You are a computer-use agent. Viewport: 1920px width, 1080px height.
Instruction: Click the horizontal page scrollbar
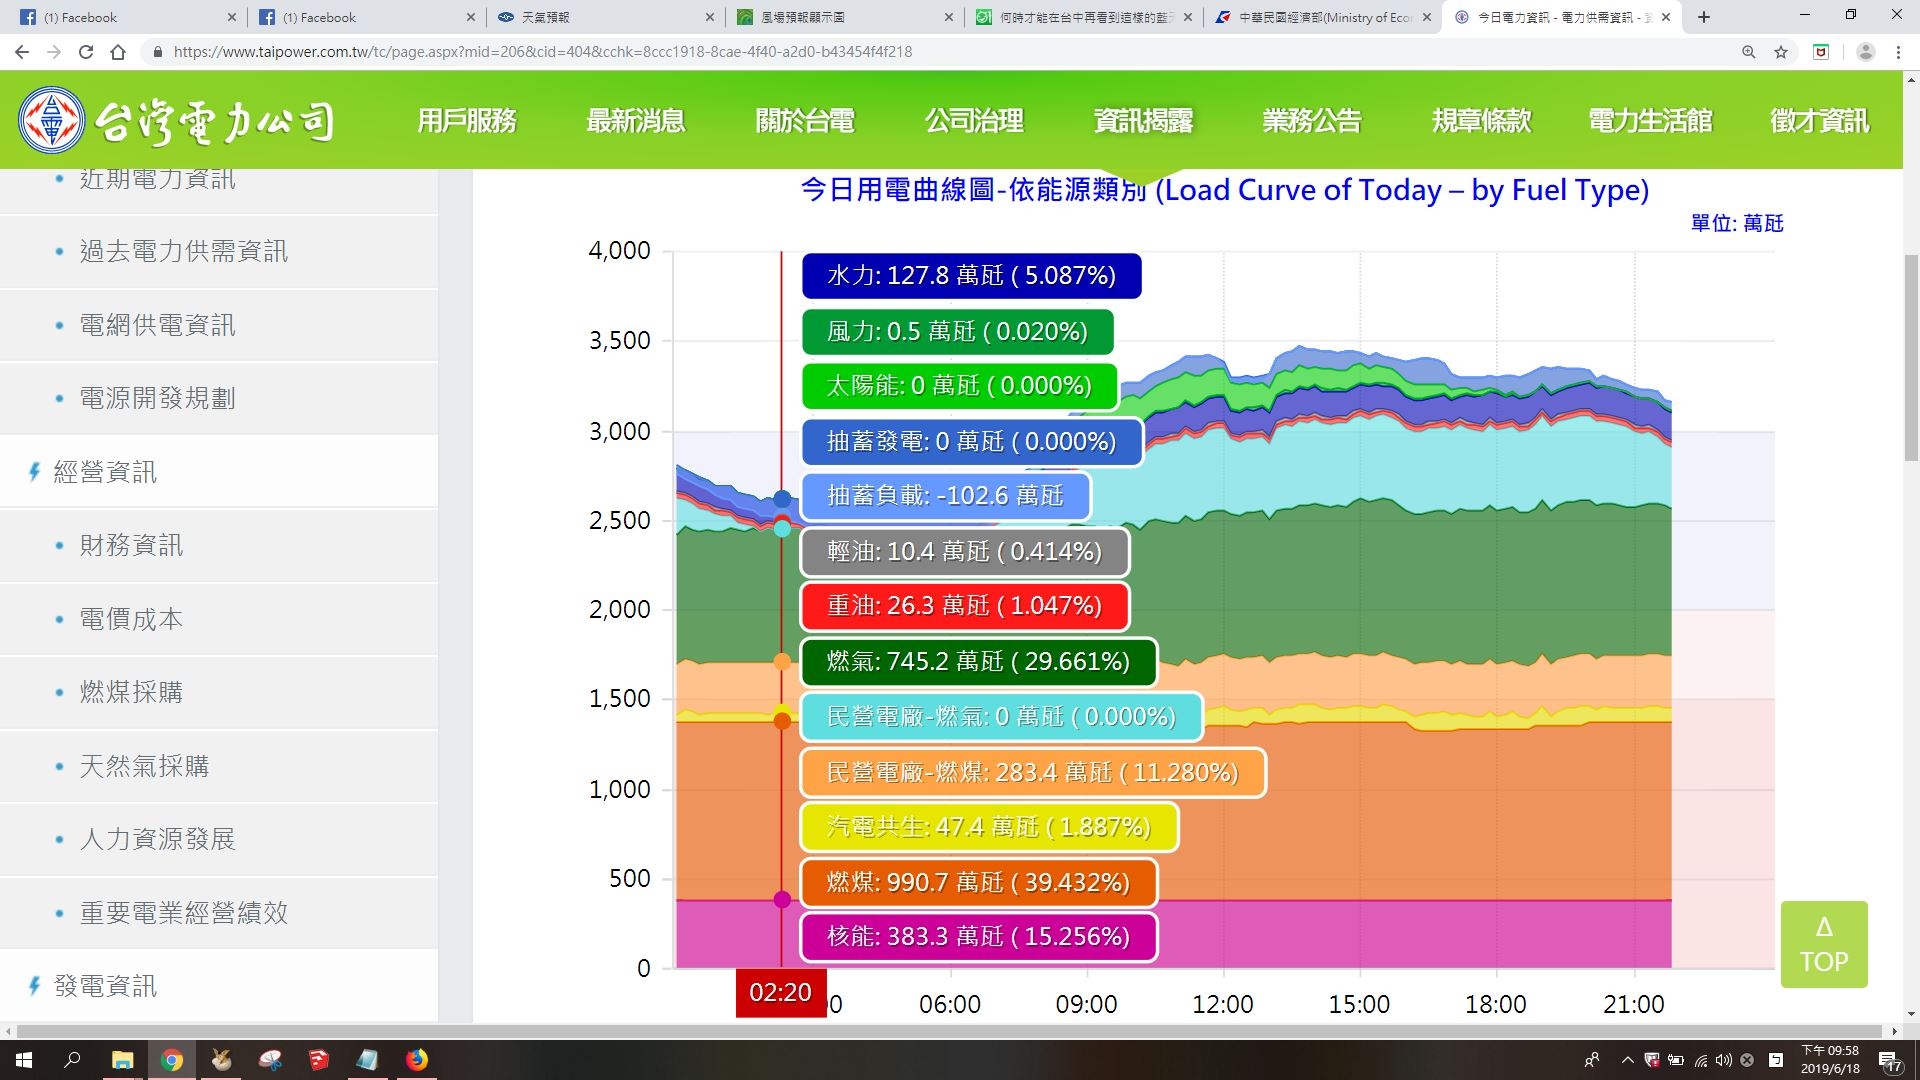click(x=950, y=1031)
